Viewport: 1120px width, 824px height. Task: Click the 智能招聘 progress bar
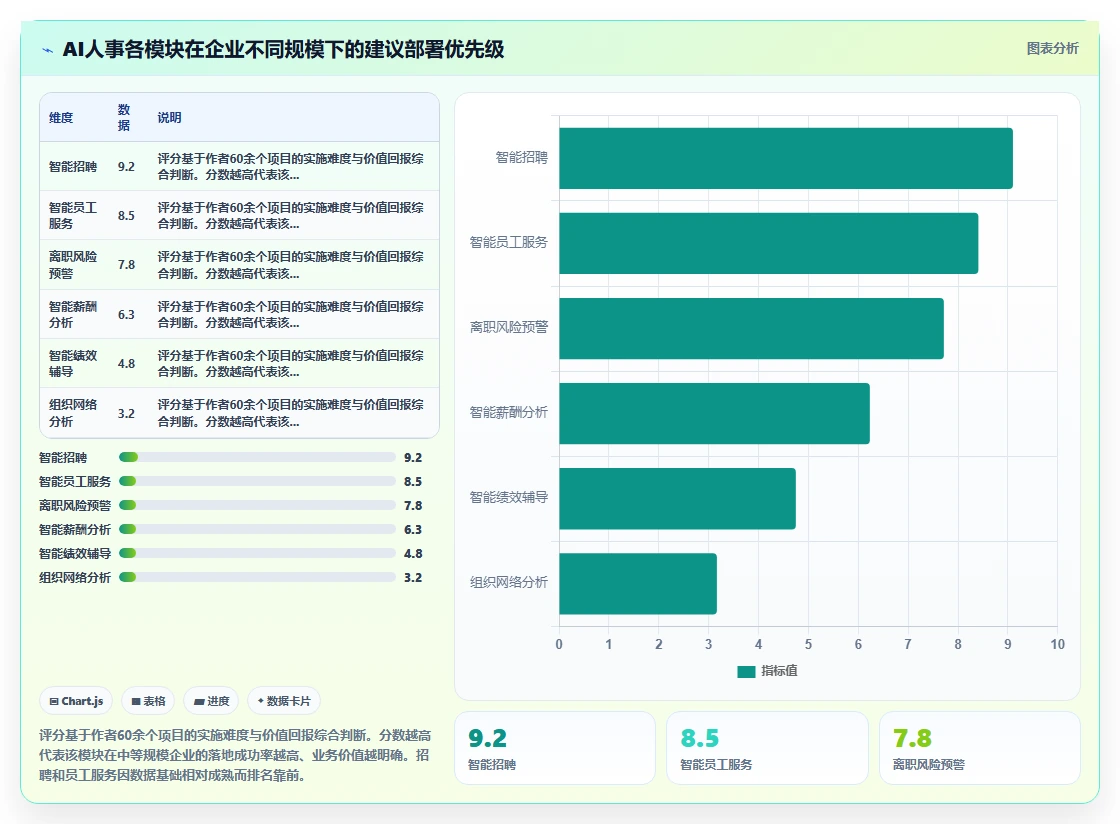257,457
